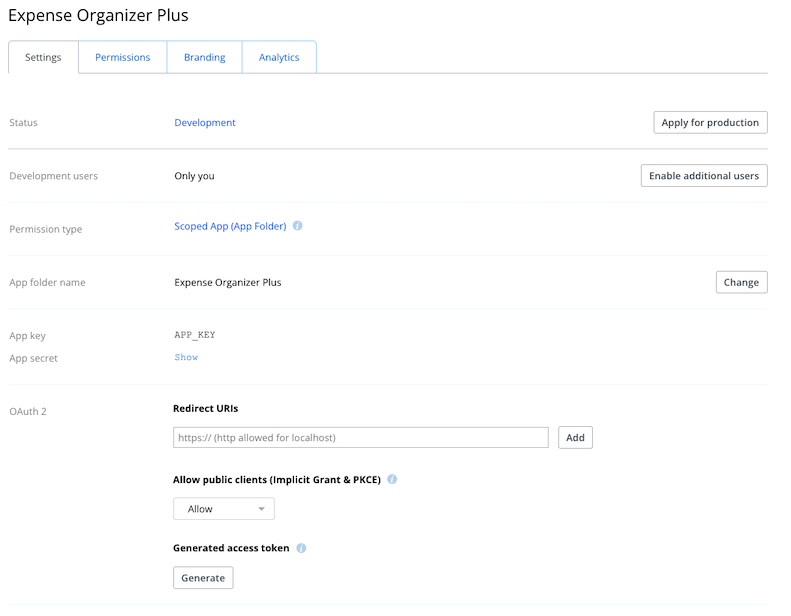This screenshot has width=791, height=616.
Task: Generate an access token
Action: coord(203,578)
